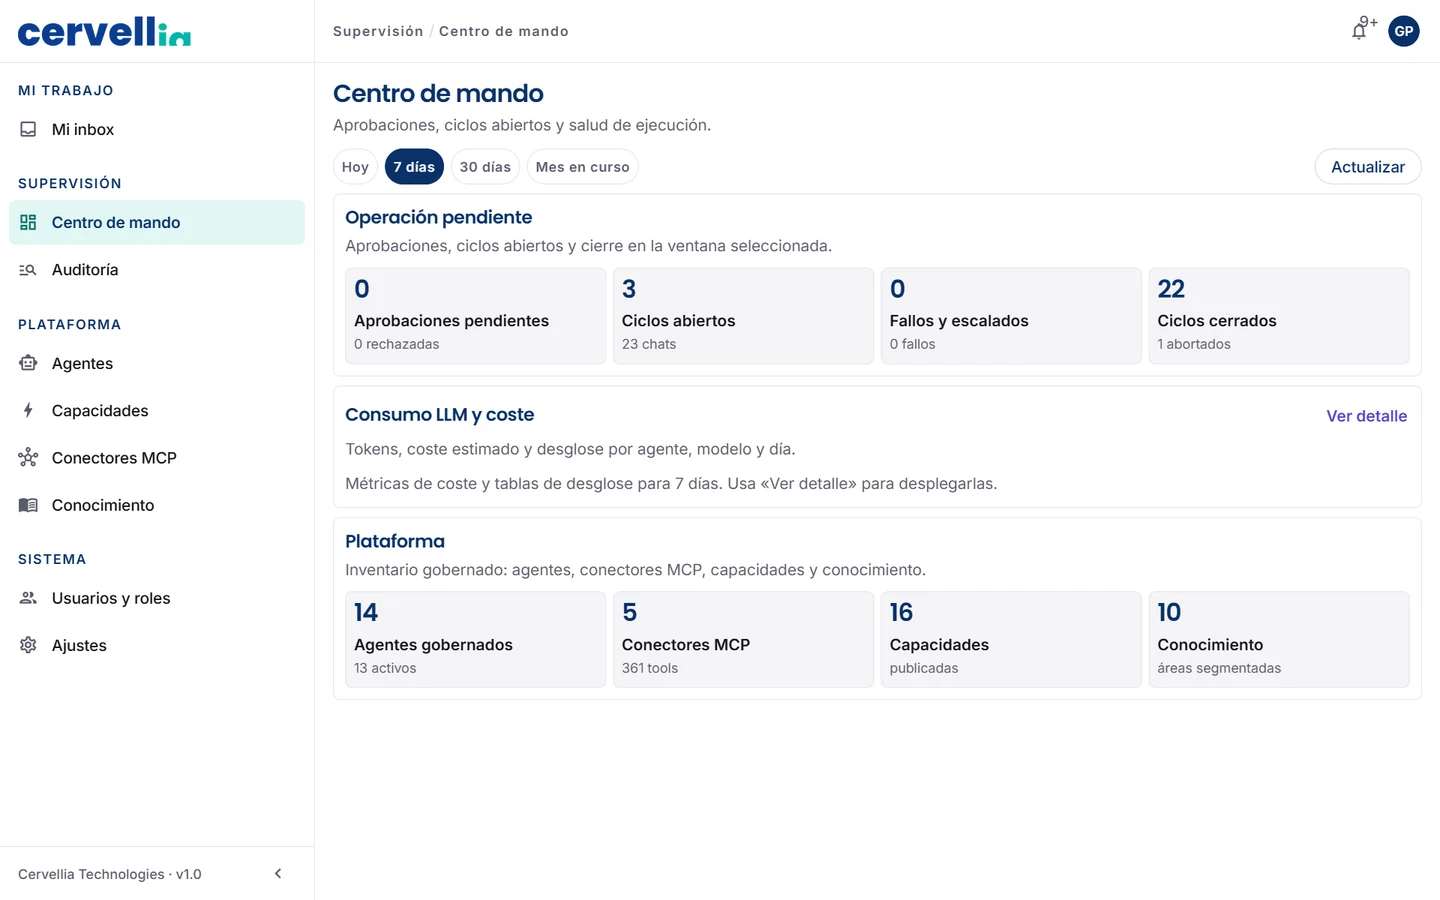Image resolution: width=1440 pixels, height=900 pixels.
Task: Click the Actualizar button
Action: click(1368, 167)
